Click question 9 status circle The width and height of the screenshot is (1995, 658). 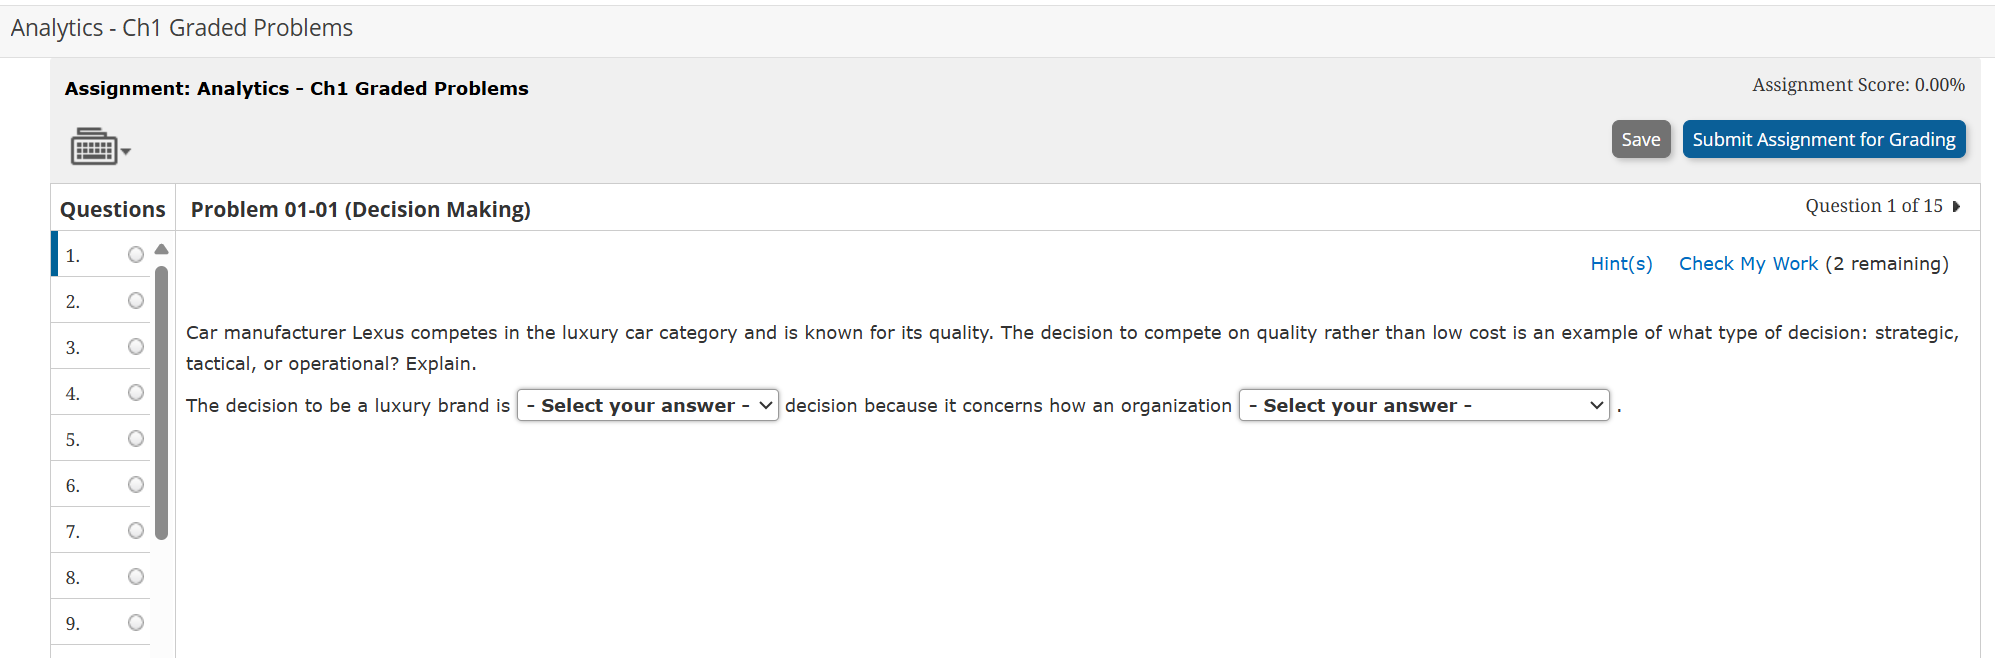136,623
